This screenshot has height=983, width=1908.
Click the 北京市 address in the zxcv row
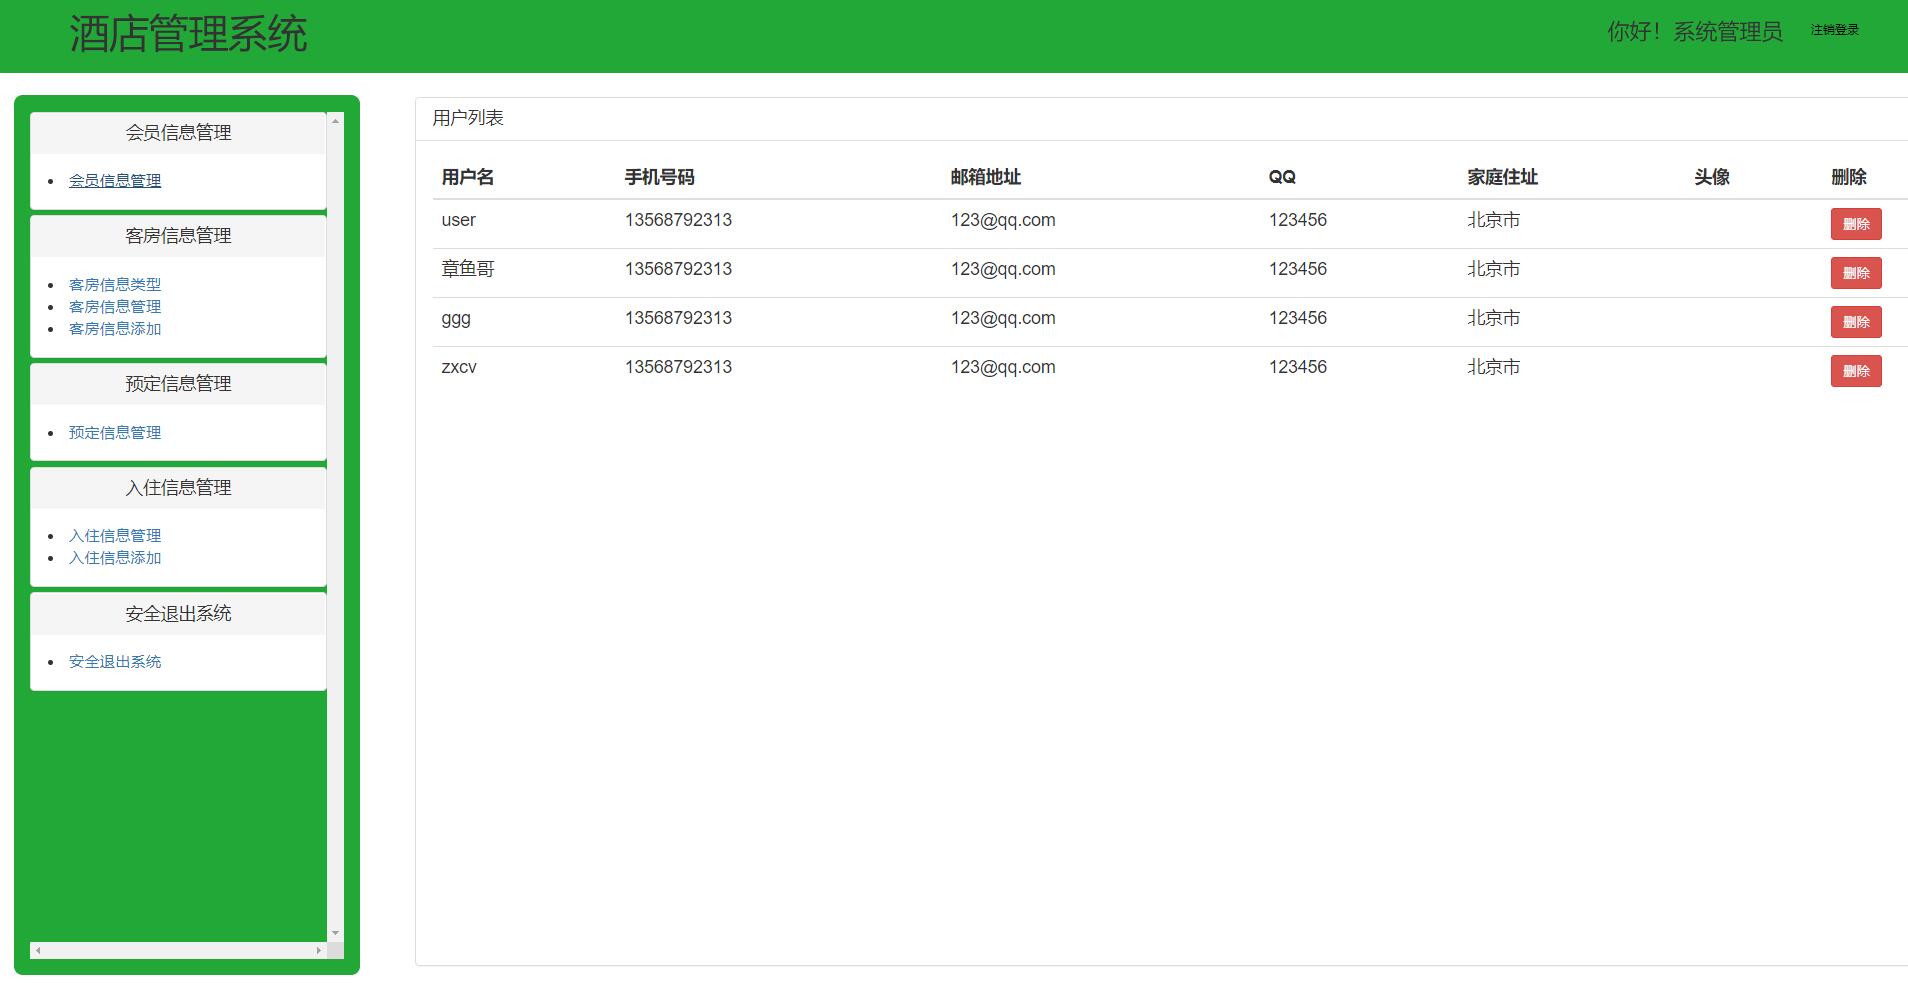[1494, 367]
